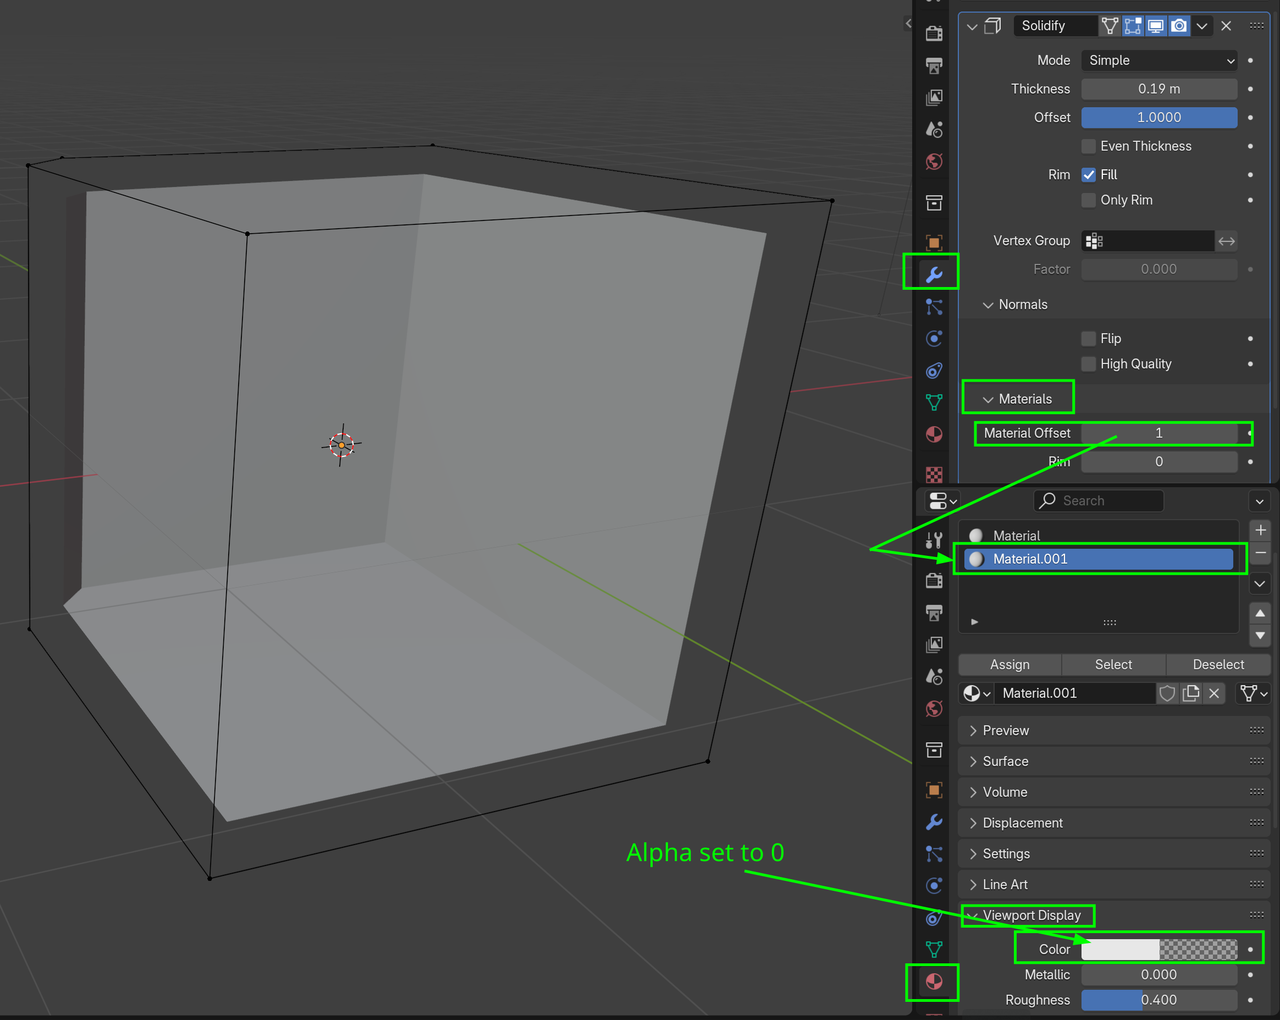Open the Modifiers wrench tab in upper panel
Image resolution: width=1280 pixels, height=1020 pixels.
934,274
